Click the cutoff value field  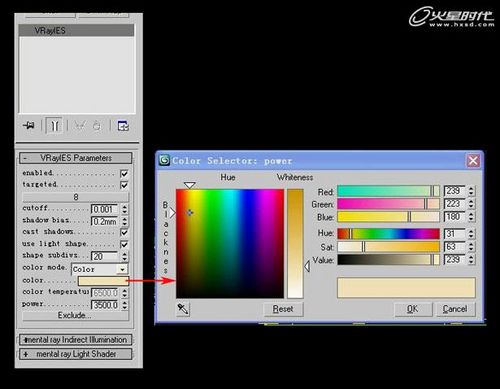[x=104, y=209]
